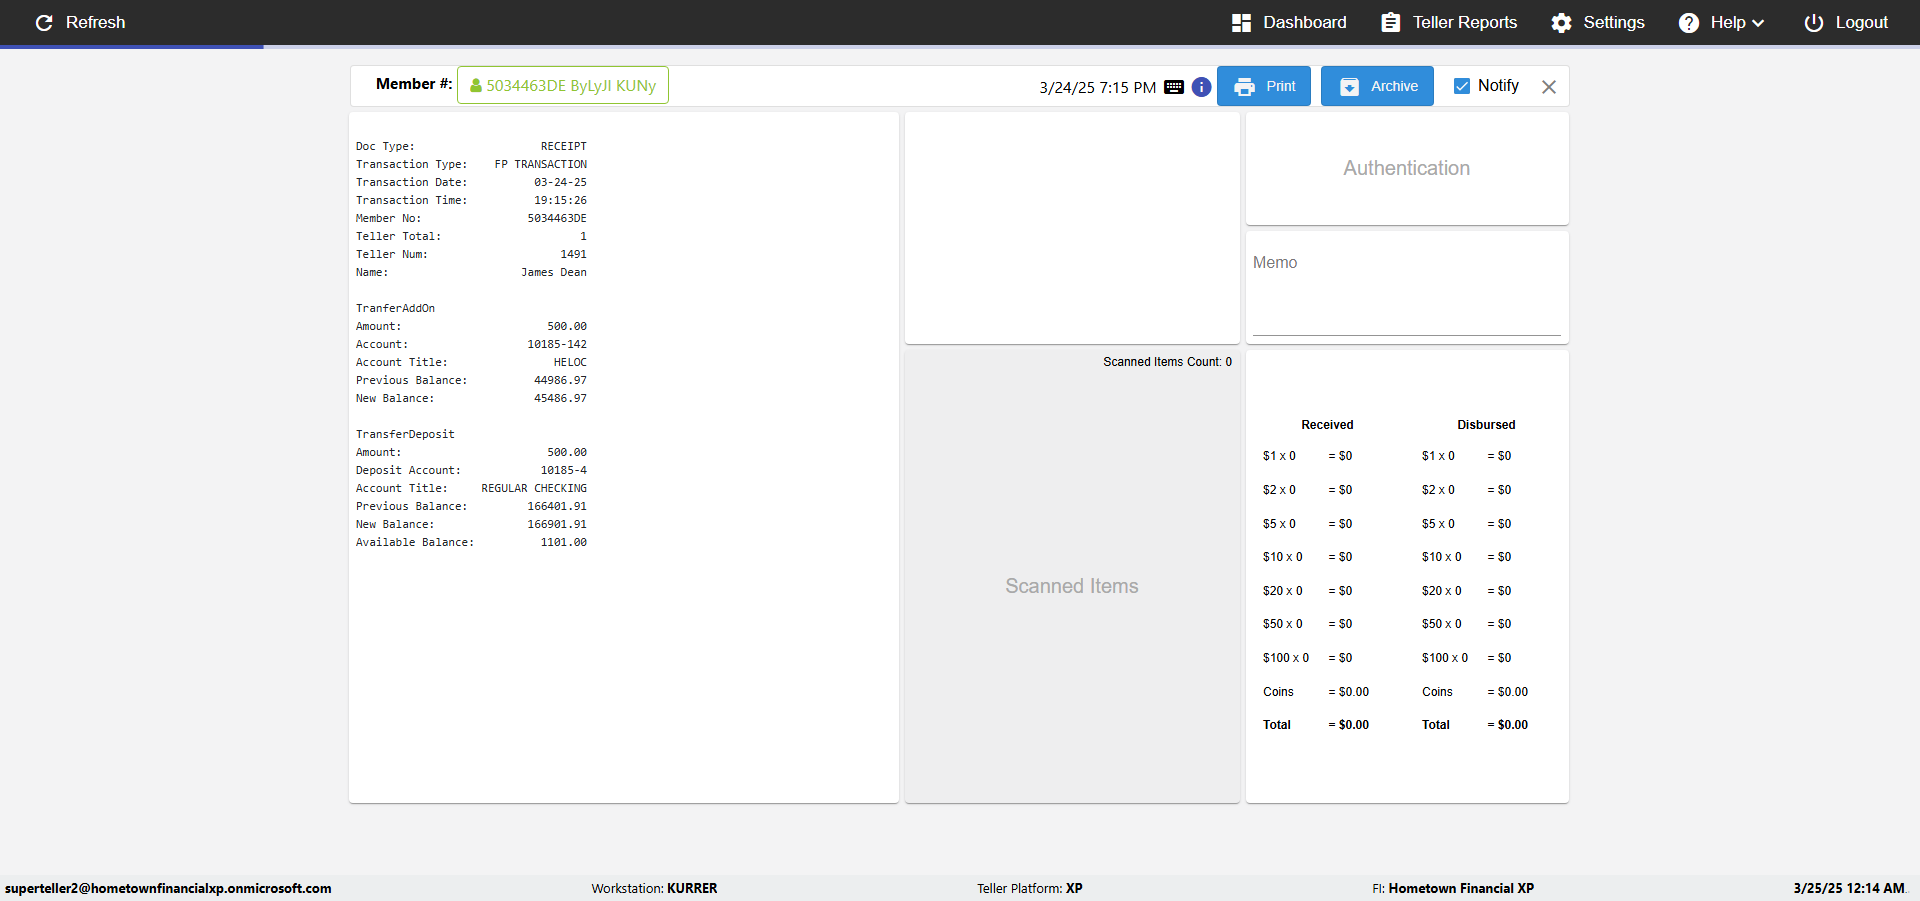Click the Transaction Date 03-24-25 line

click(x=471, y=182)
